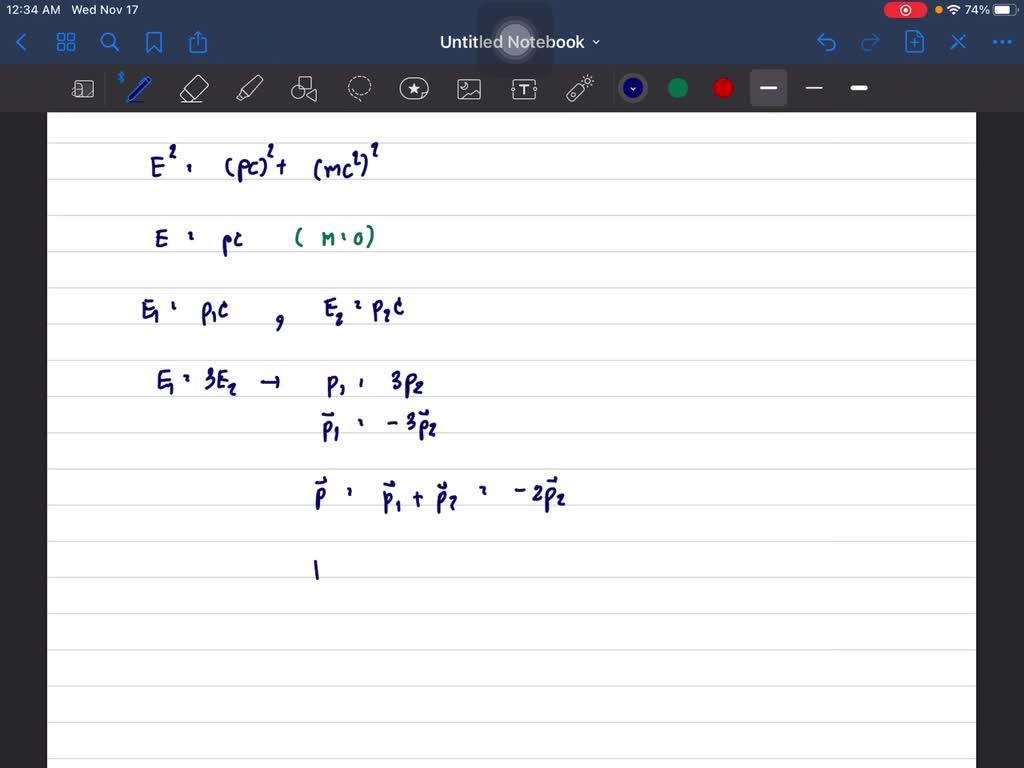Open the ellipsis overflow menu
The width and height of the screenshot is (1024, 768).
coord(1003,42)
